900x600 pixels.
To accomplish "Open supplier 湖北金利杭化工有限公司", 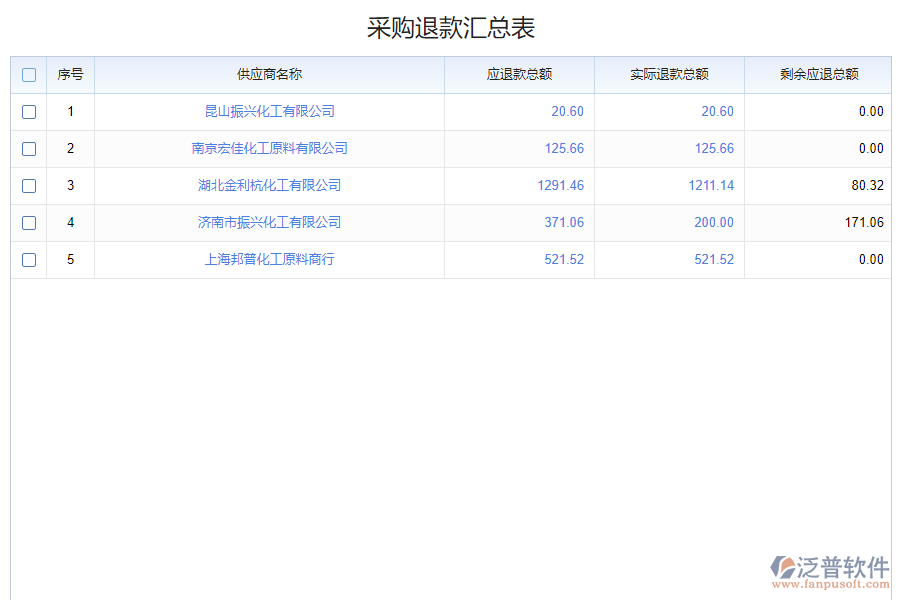I will tap(268, 185).
